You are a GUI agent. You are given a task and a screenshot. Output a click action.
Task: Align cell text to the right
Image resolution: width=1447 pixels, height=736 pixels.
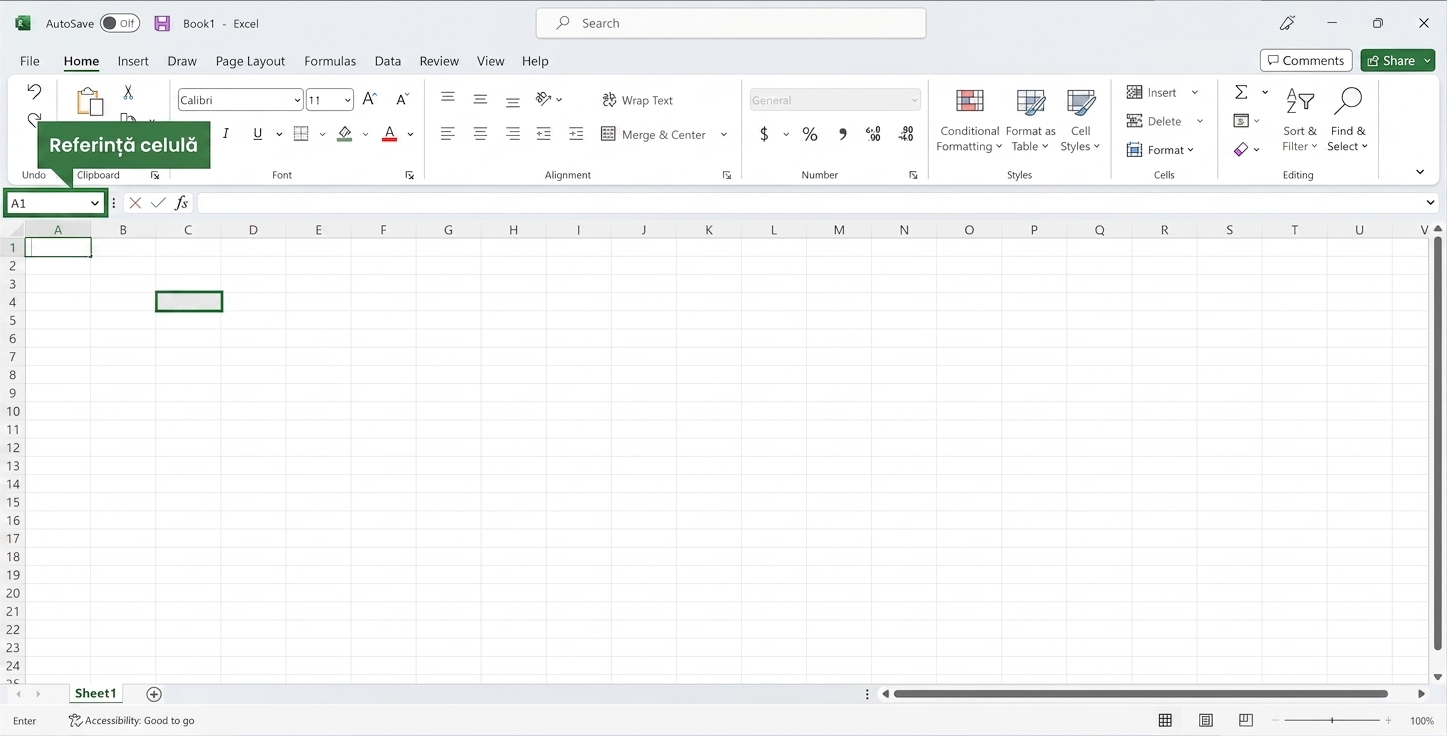[512, 134]
